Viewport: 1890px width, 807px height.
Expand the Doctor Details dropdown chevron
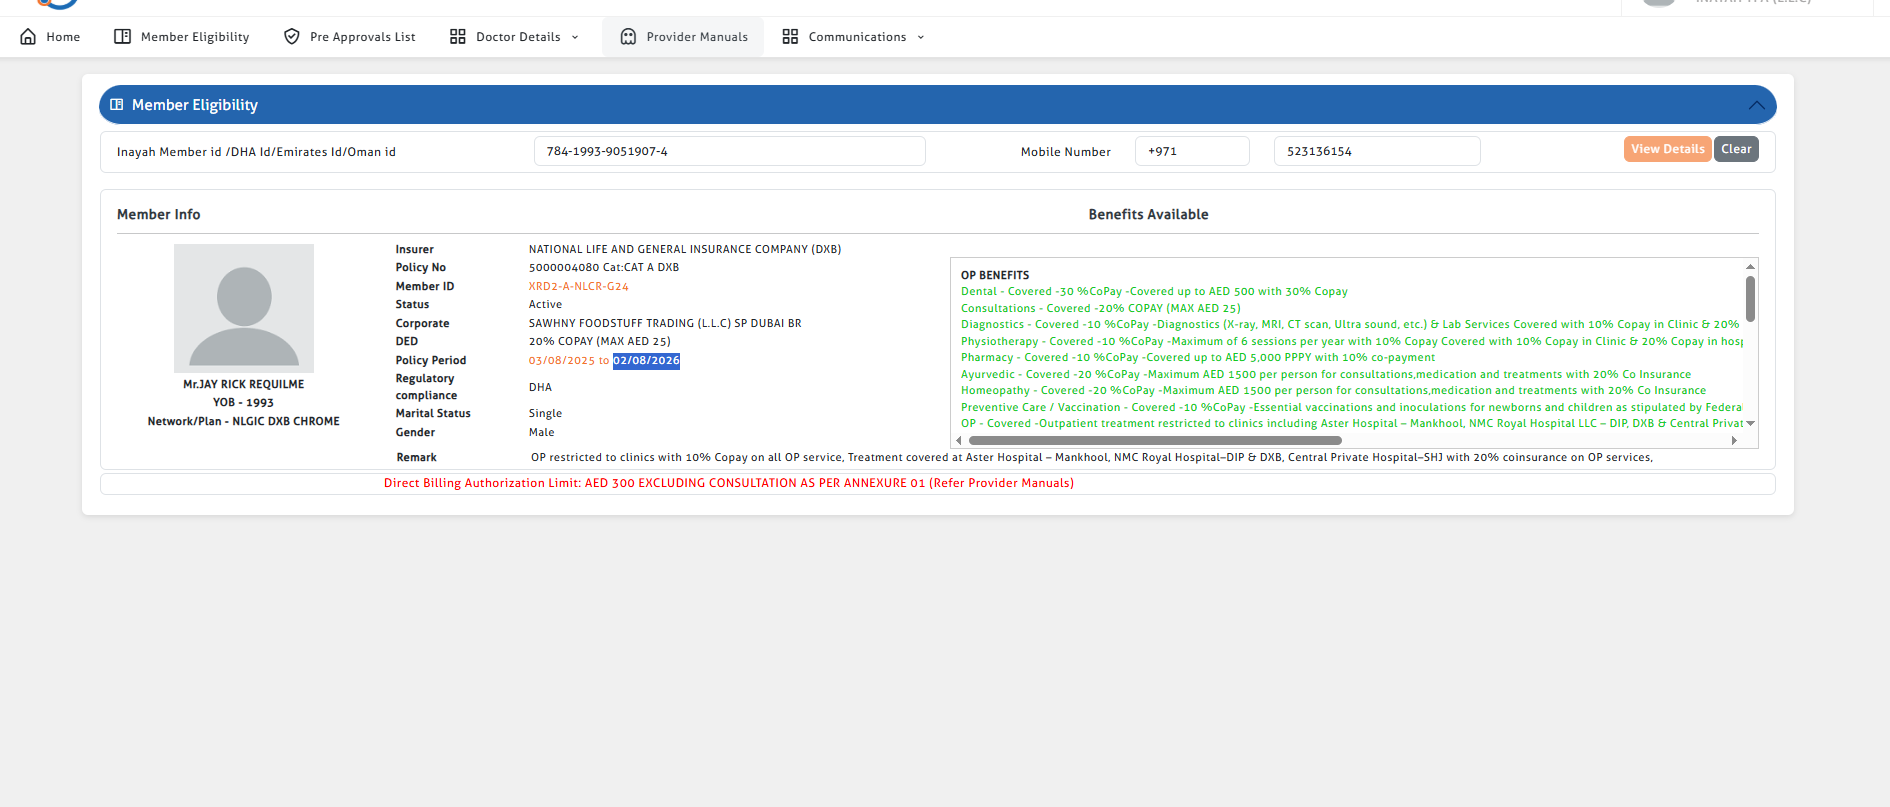(575, 38)
